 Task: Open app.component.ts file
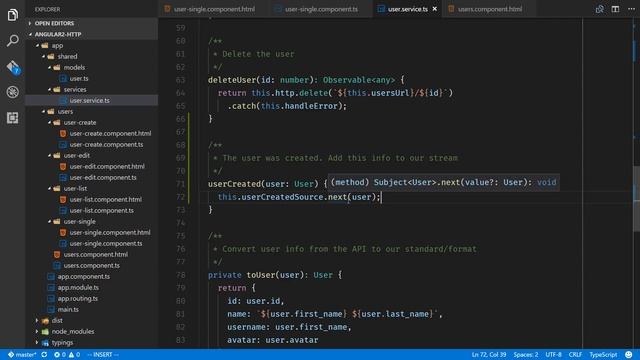(x=83, y=277)
